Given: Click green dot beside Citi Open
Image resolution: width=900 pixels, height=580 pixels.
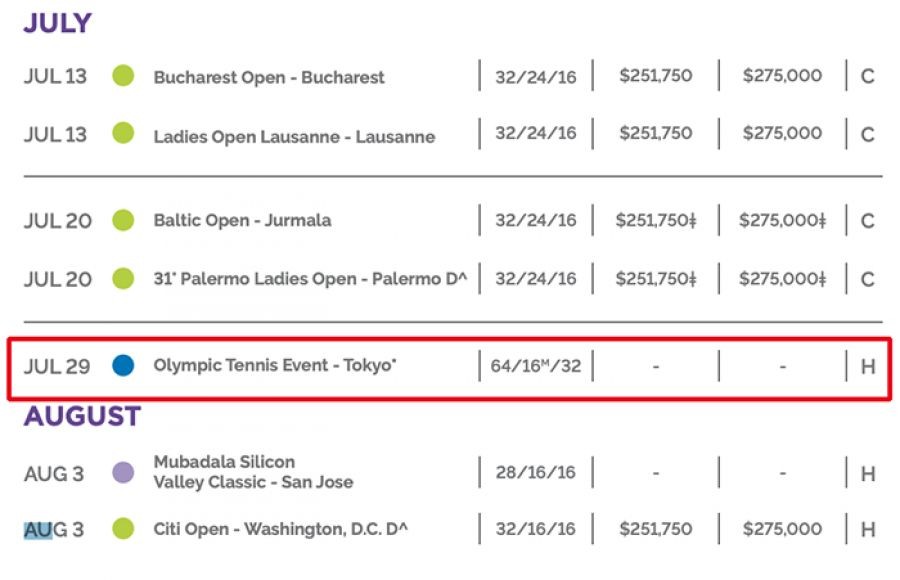Looking at the screenshot, I should pos(123,529).
